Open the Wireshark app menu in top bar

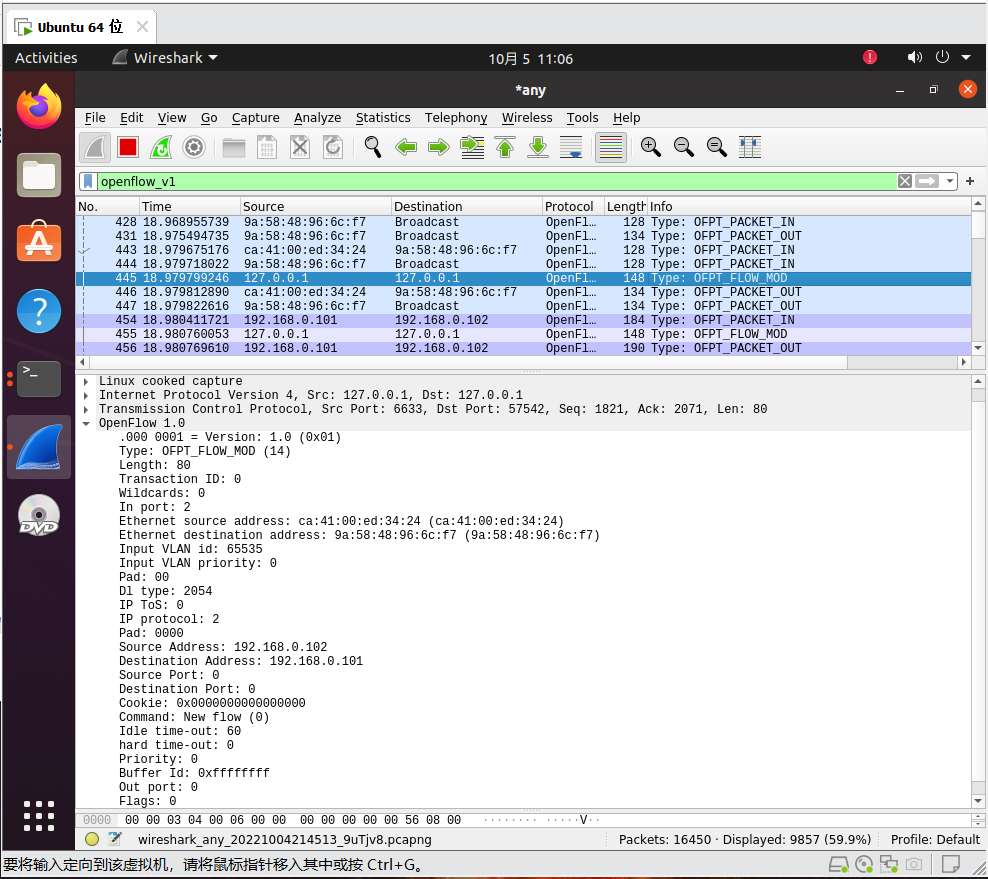tap(165, 58)
